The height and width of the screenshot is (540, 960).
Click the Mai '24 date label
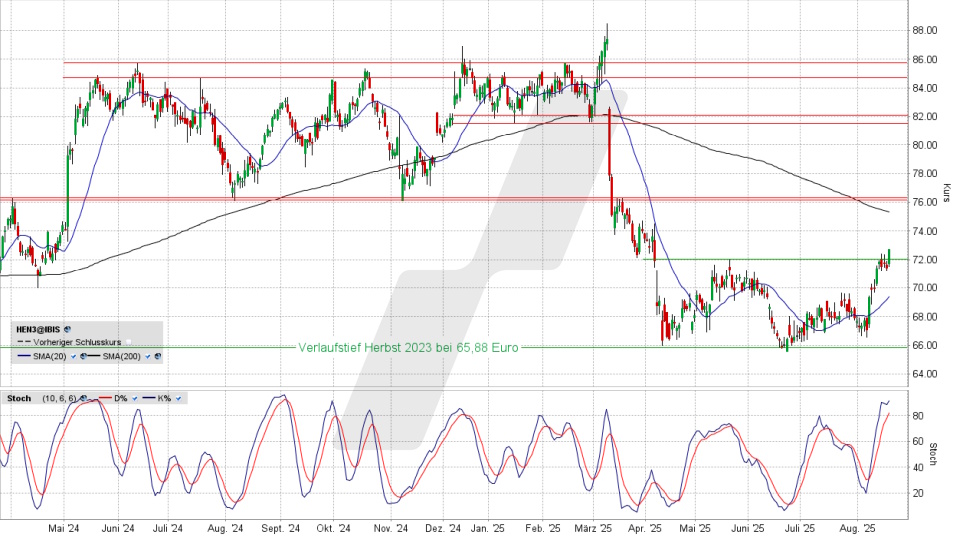point(63,528)
